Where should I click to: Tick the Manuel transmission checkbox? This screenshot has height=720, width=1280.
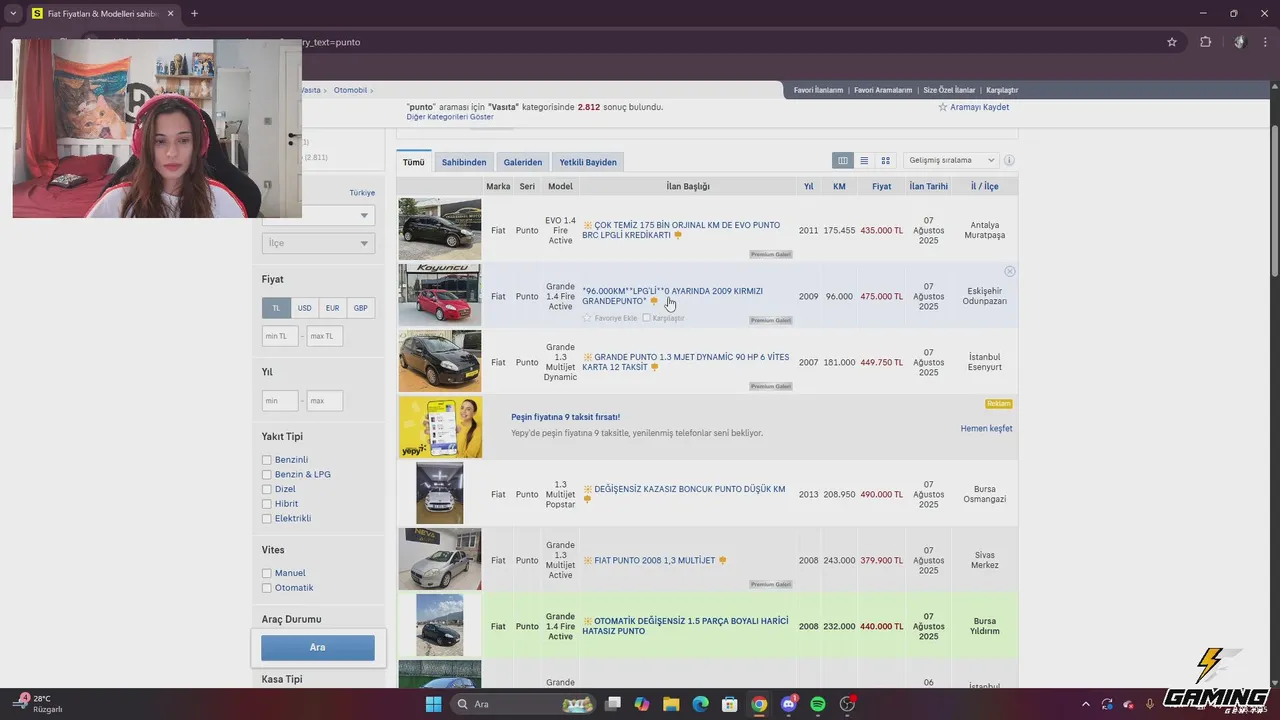(267, 573)
